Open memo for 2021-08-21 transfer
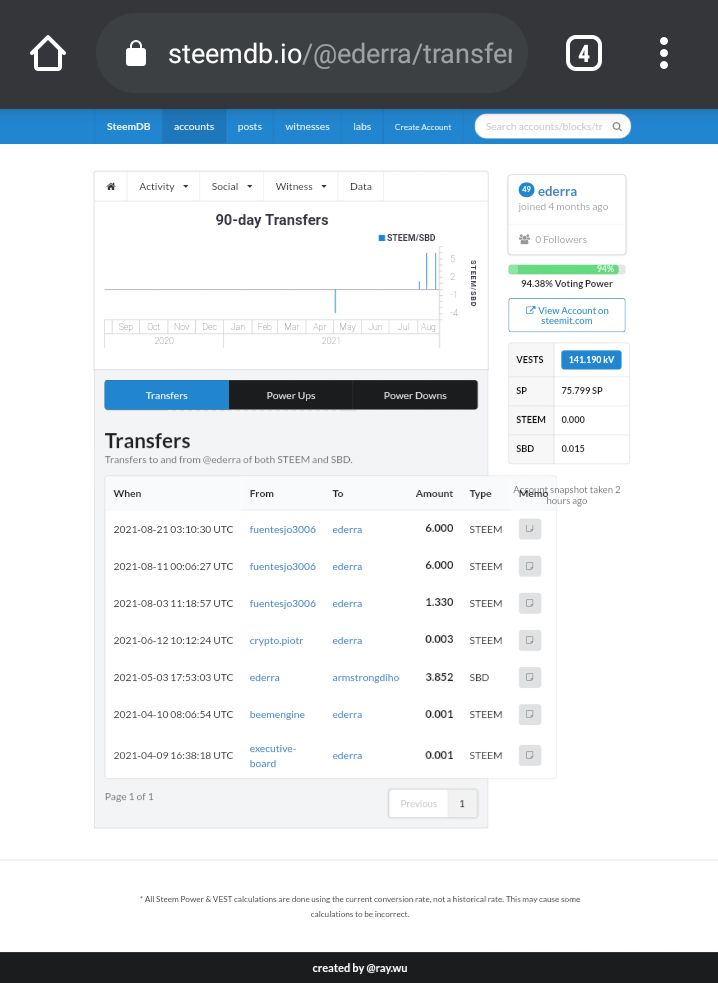The image size is (718, 983). [530, 529]
